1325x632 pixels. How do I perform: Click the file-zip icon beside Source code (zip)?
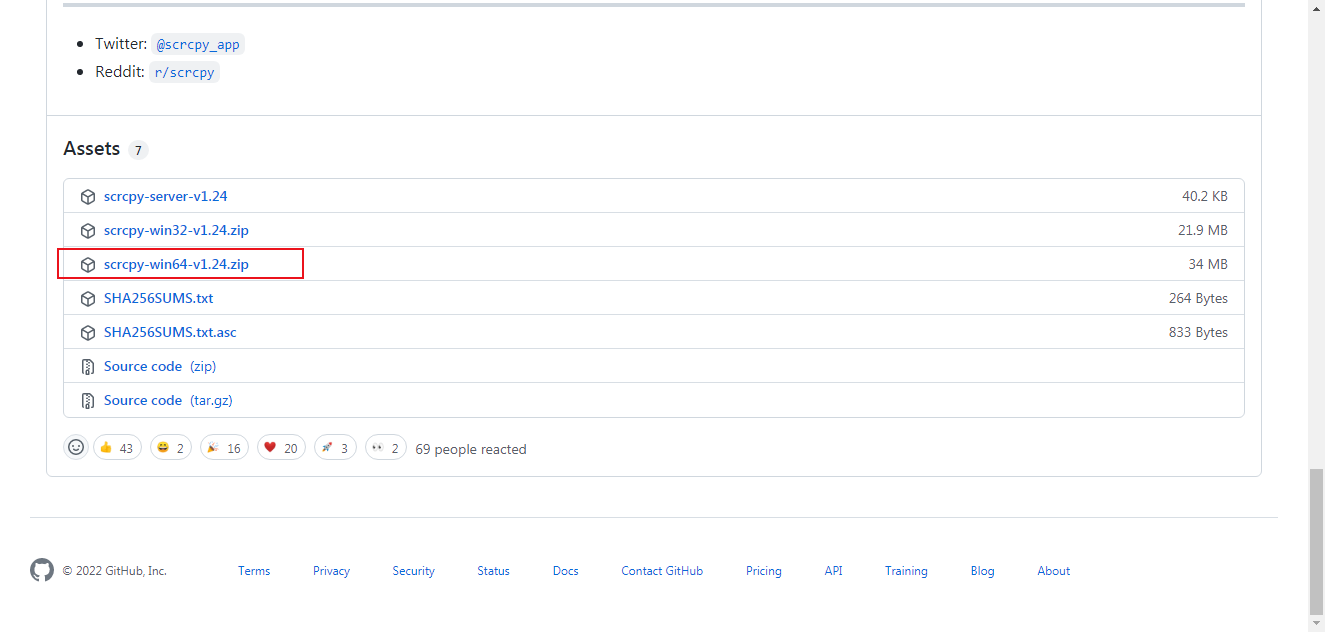click(88, 367)
